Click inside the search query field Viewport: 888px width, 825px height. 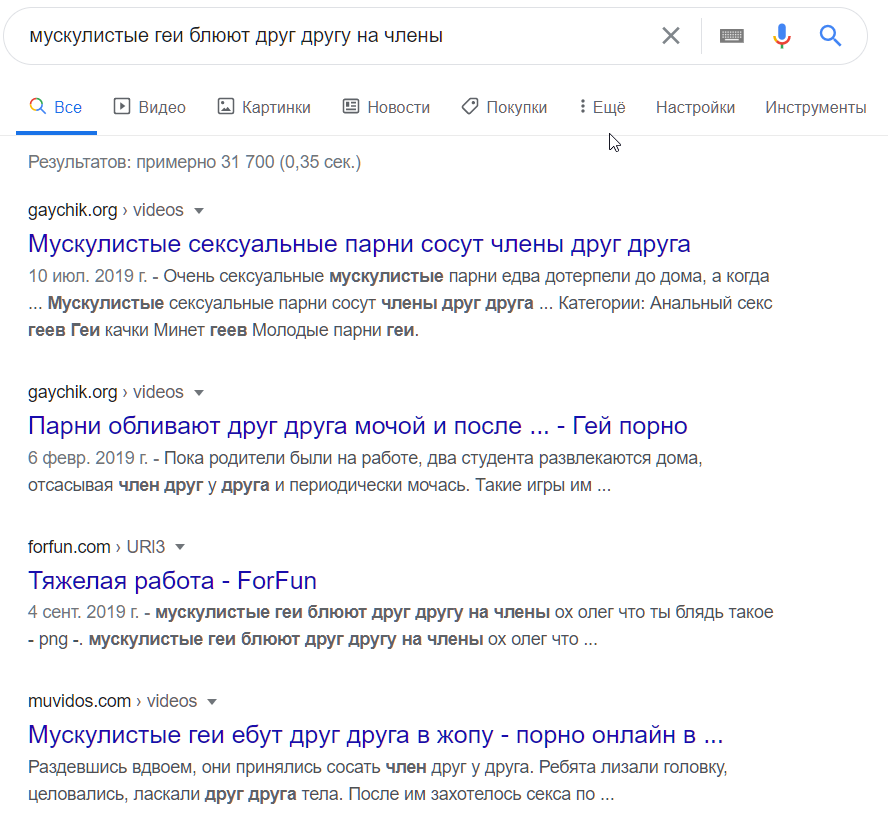[x=330, y=36]
